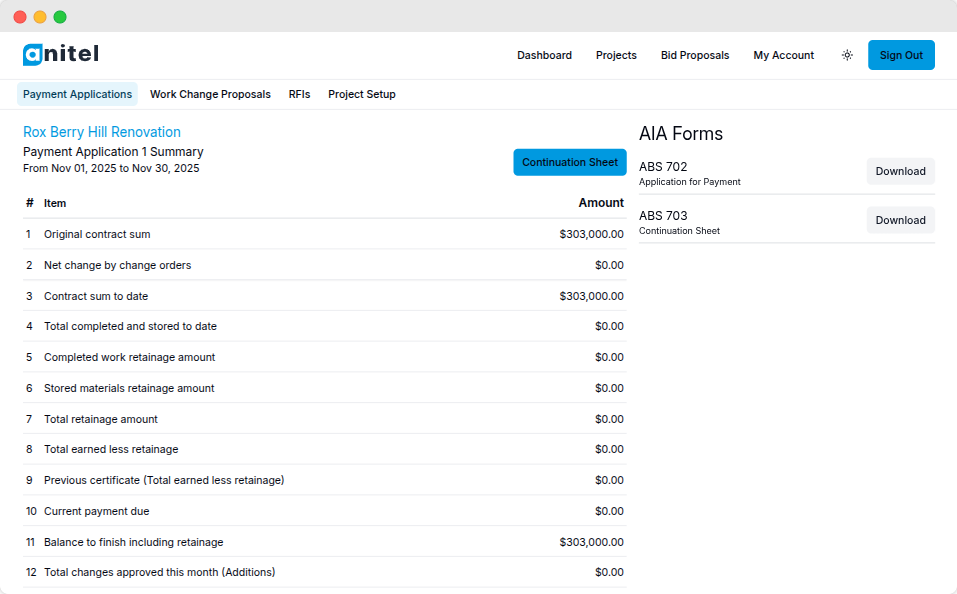Image resolution: width=957 pixels, height=594 pixels.
Task: Click the Sign Out button
Action: pyautogui.click(x=901, y=55)
